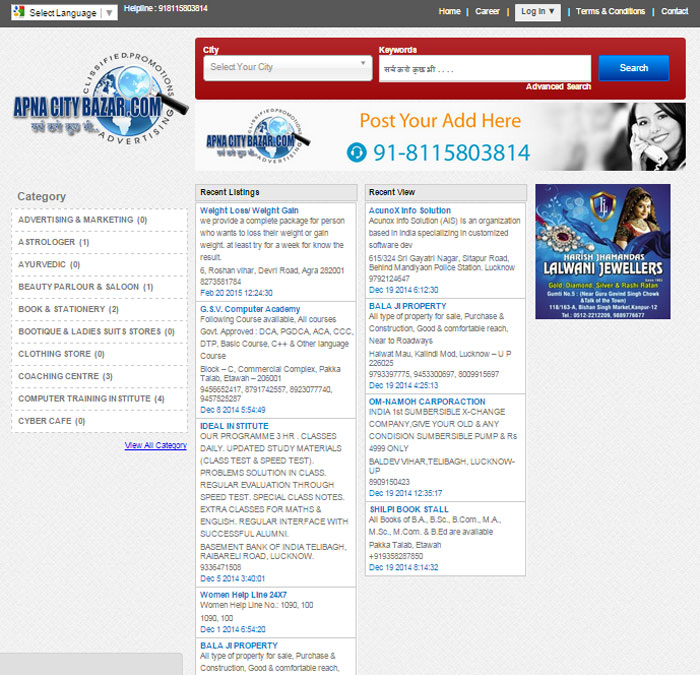700x675 pixels.
Task: Click phone number 9792124647
Action: tap(389, 279)
